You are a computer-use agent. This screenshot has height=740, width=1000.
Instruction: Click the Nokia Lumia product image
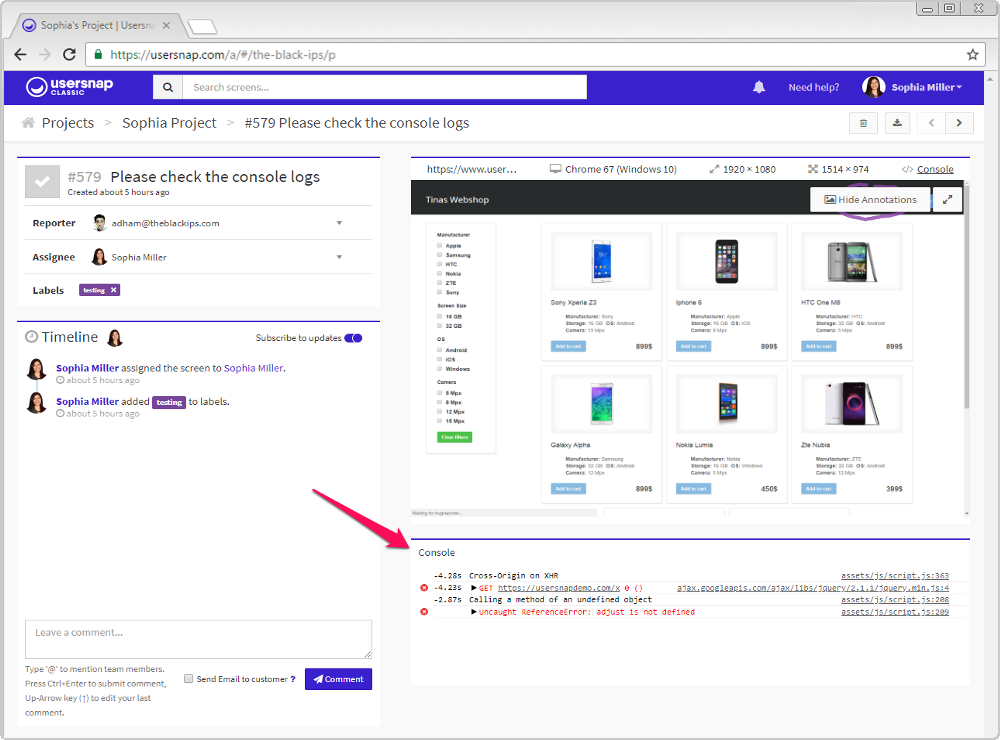coord(727,402)
